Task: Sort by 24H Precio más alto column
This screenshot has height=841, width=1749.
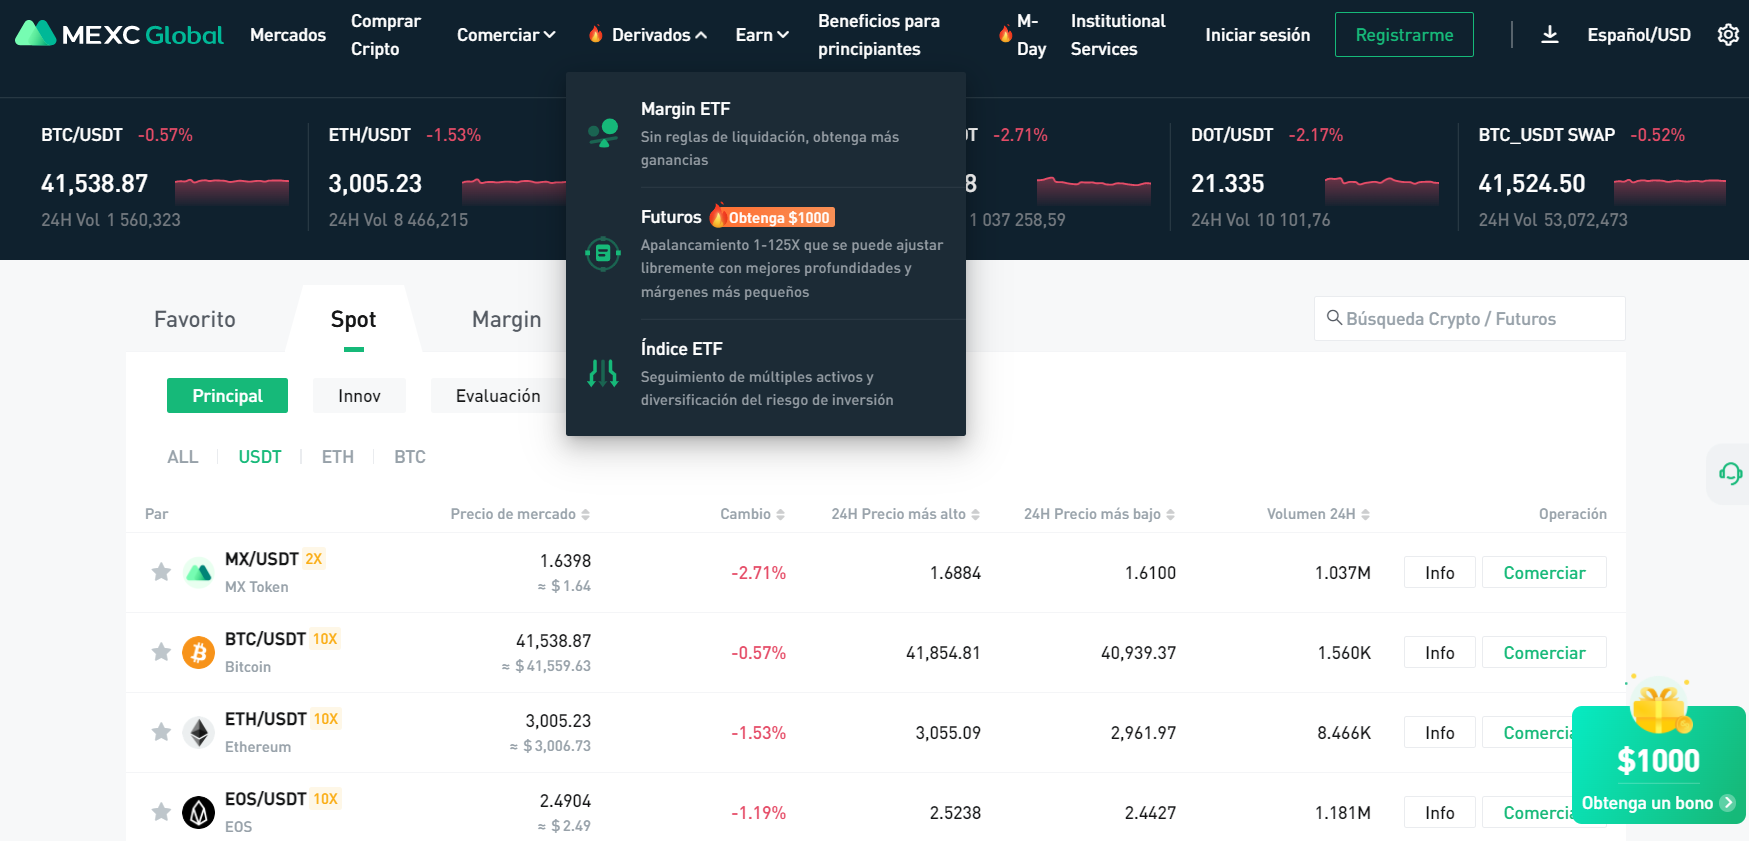Action: pos(906,514)
